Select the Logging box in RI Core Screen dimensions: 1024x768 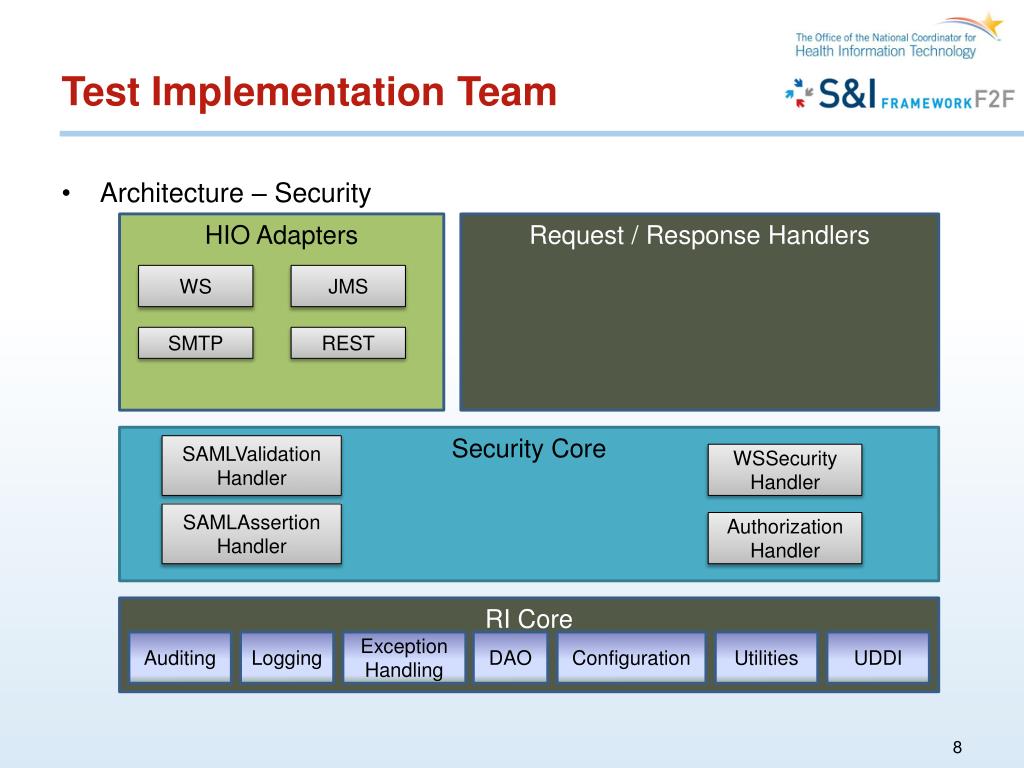pos(287,658)
